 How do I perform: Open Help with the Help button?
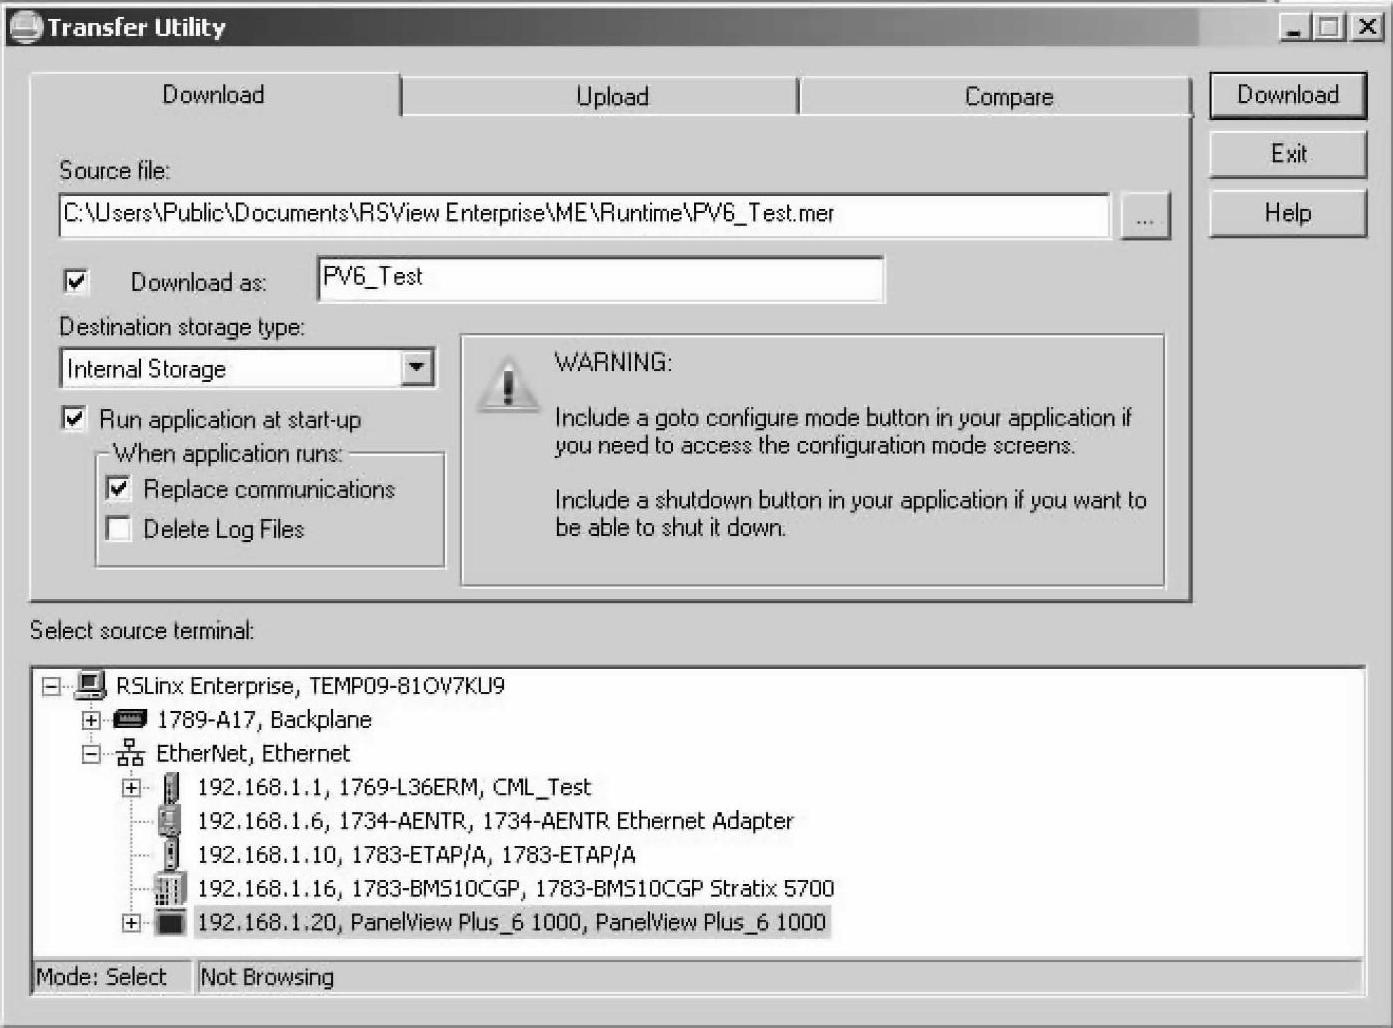(1288, 213)
